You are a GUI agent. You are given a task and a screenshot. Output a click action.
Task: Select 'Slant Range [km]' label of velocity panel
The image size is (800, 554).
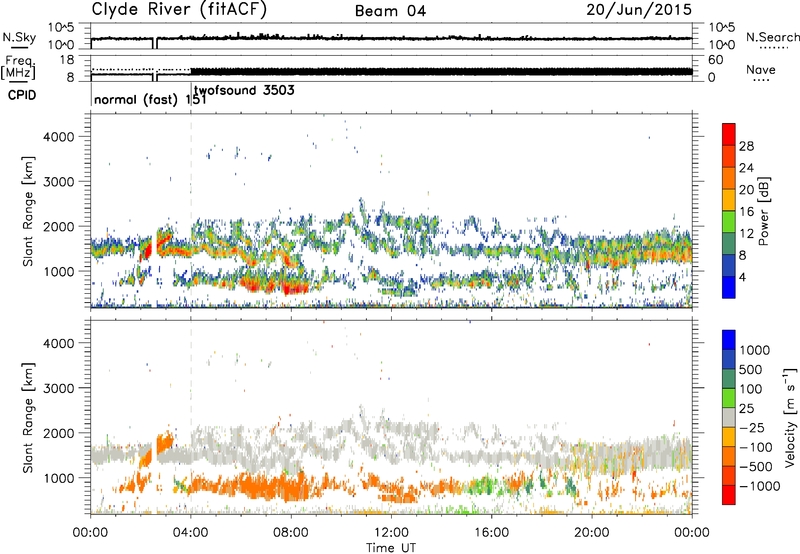click(x=28, y=418)
